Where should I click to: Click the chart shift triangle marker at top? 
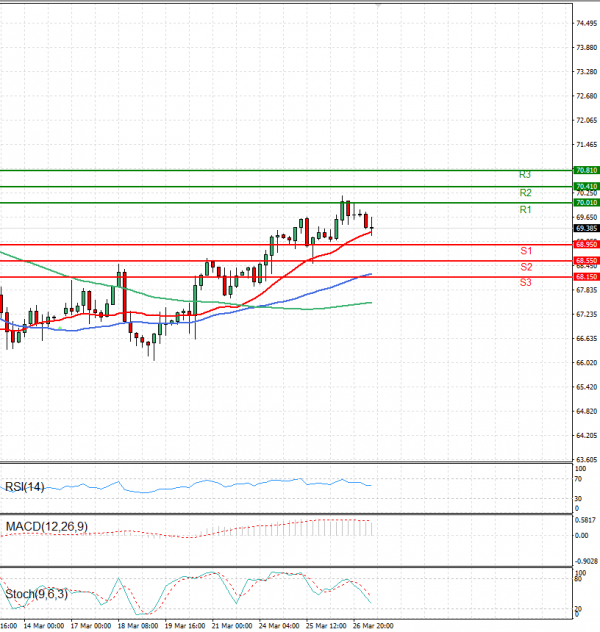378,5
